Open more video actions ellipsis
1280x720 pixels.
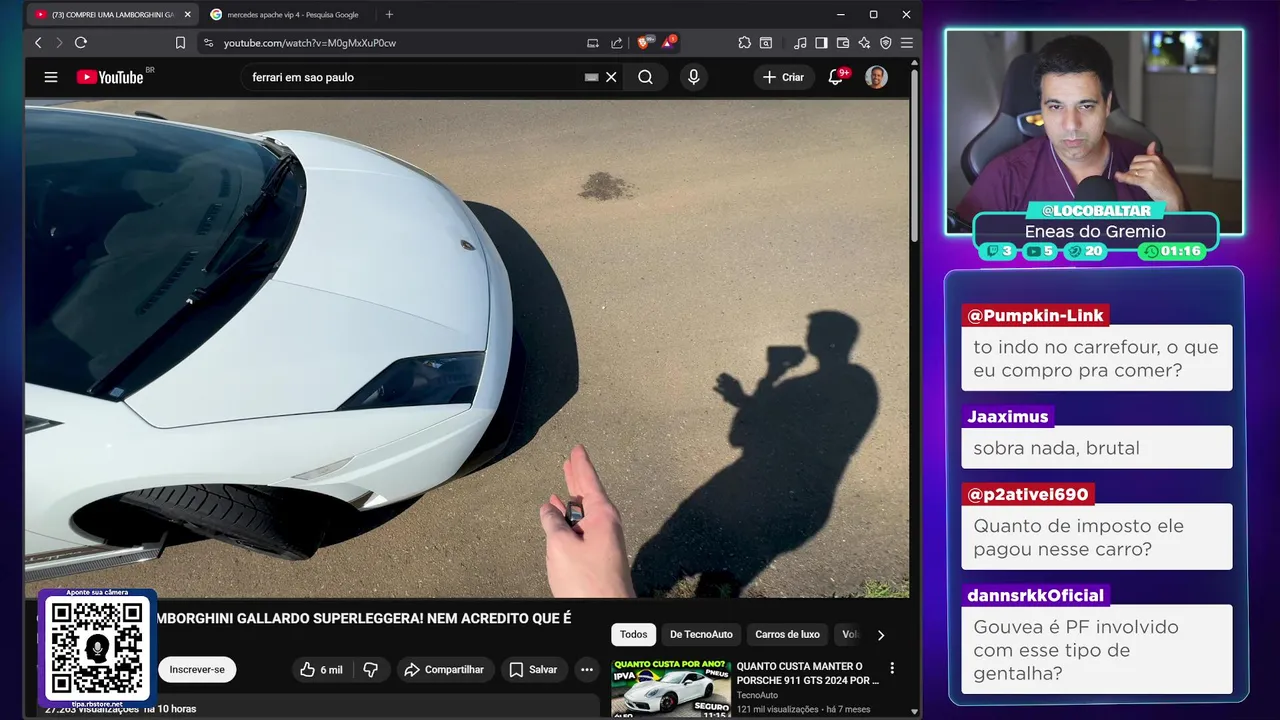click(x=587, y=670)
